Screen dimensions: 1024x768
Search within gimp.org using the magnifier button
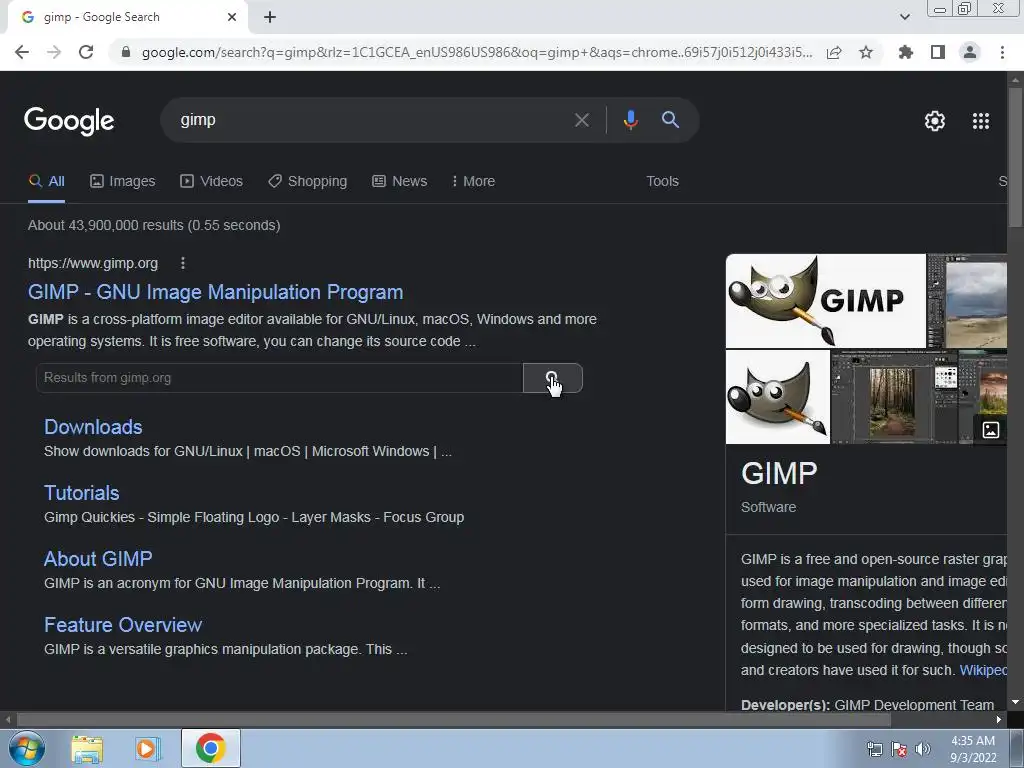[552, 377]
